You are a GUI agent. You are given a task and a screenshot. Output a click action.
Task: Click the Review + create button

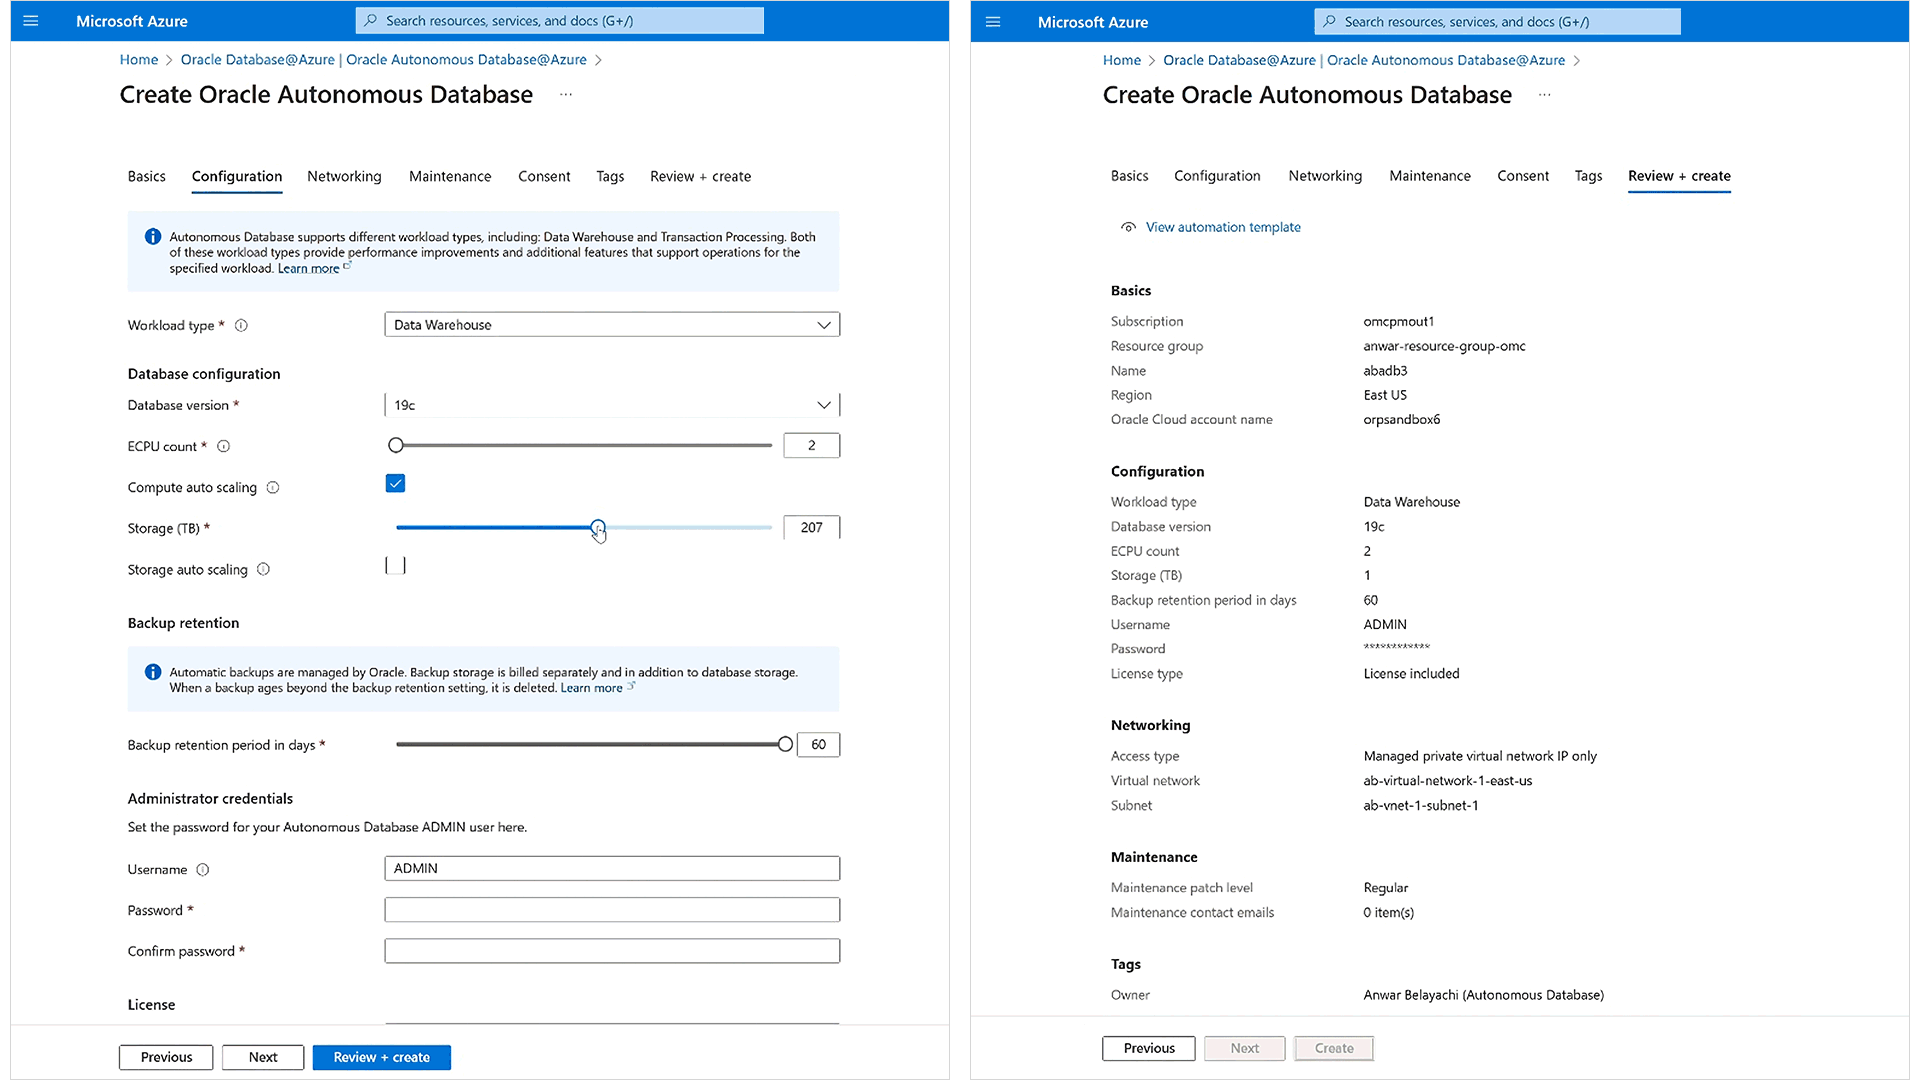381,1057
